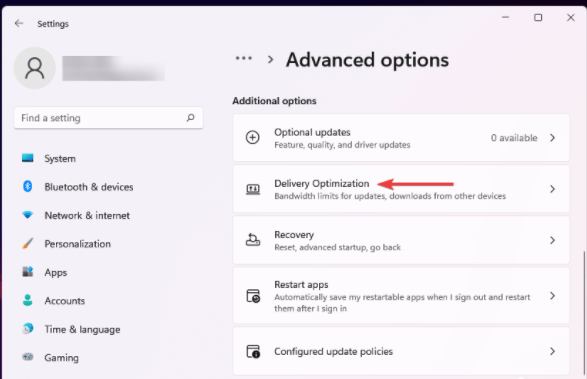Click the Apps icon in sidebar
The height and width of the screenshot is (379, 587).
tap(28, 272)
